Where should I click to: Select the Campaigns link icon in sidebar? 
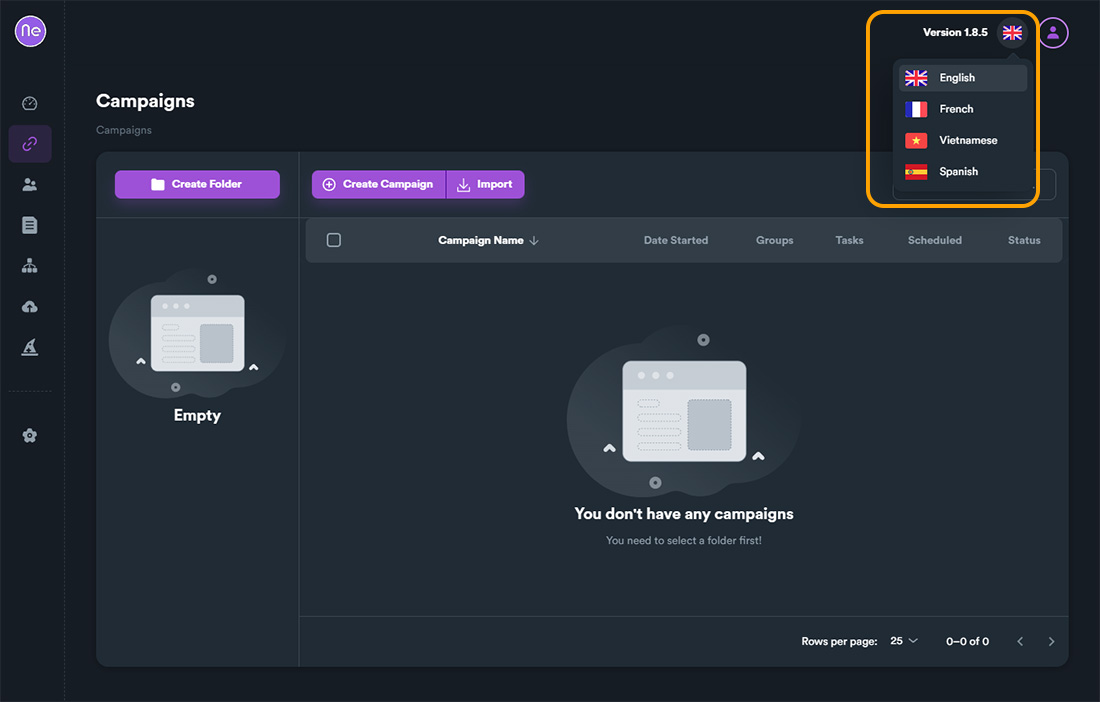click(x=30, y=144)
